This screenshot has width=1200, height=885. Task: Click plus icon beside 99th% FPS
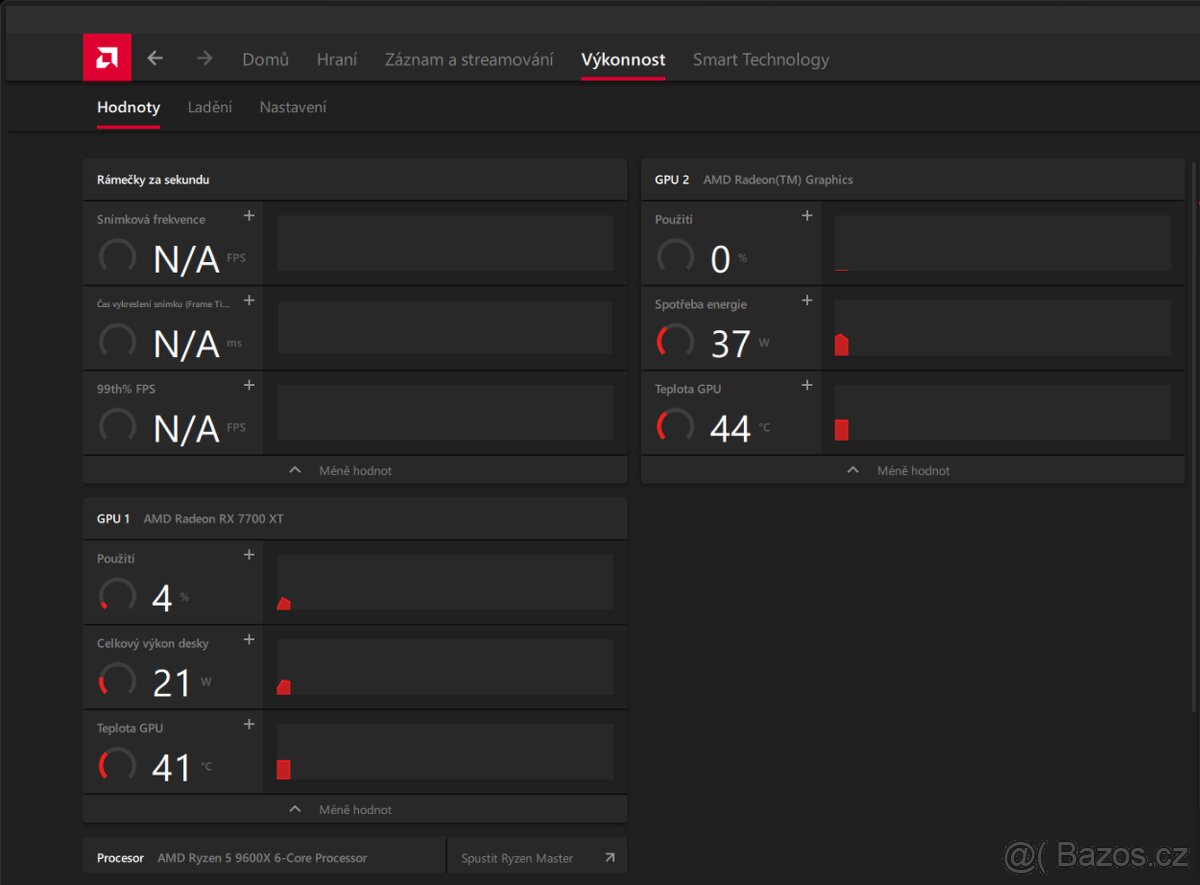click(x=249, y=385)
